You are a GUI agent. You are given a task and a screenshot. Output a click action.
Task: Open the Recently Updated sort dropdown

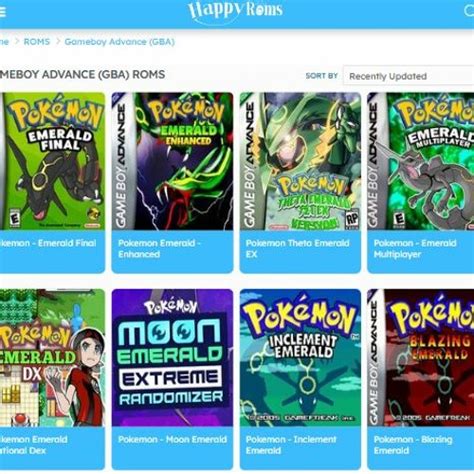tap(409, 76)
